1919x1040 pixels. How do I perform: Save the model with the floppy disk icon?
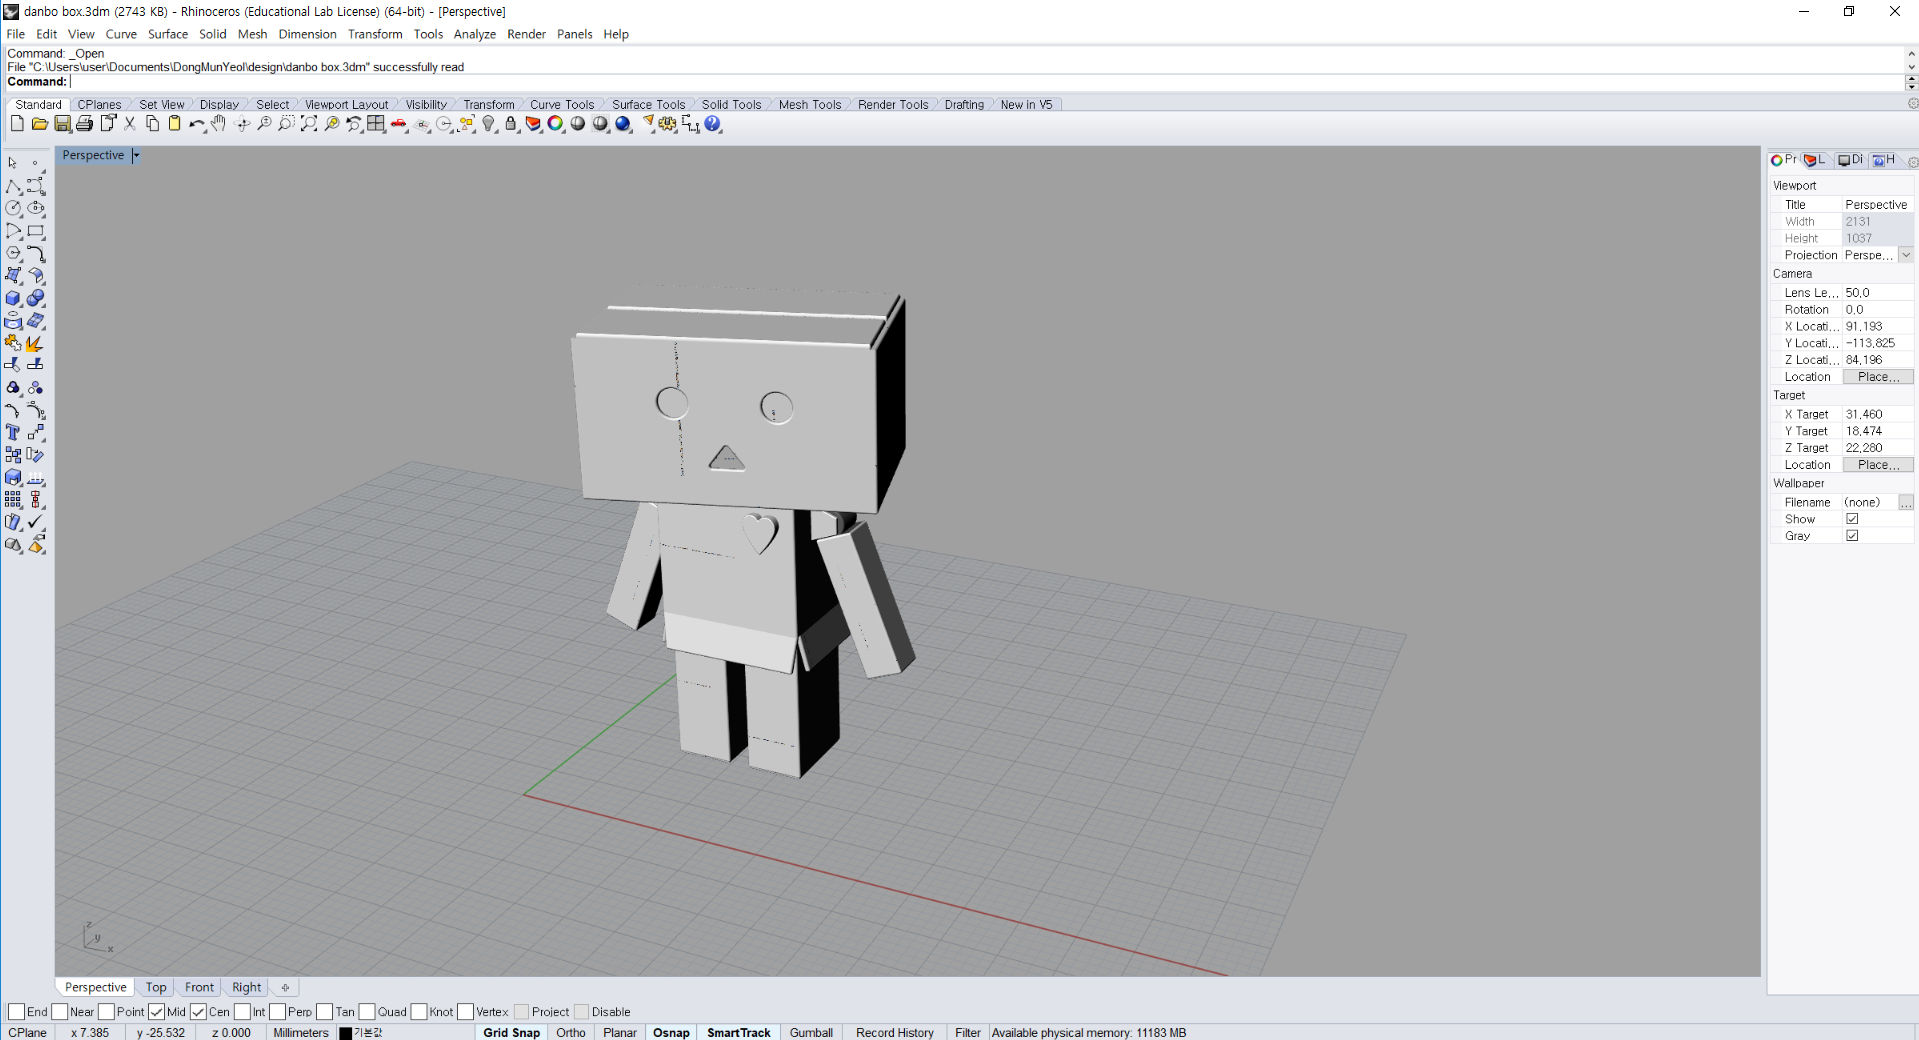point(63,124)
